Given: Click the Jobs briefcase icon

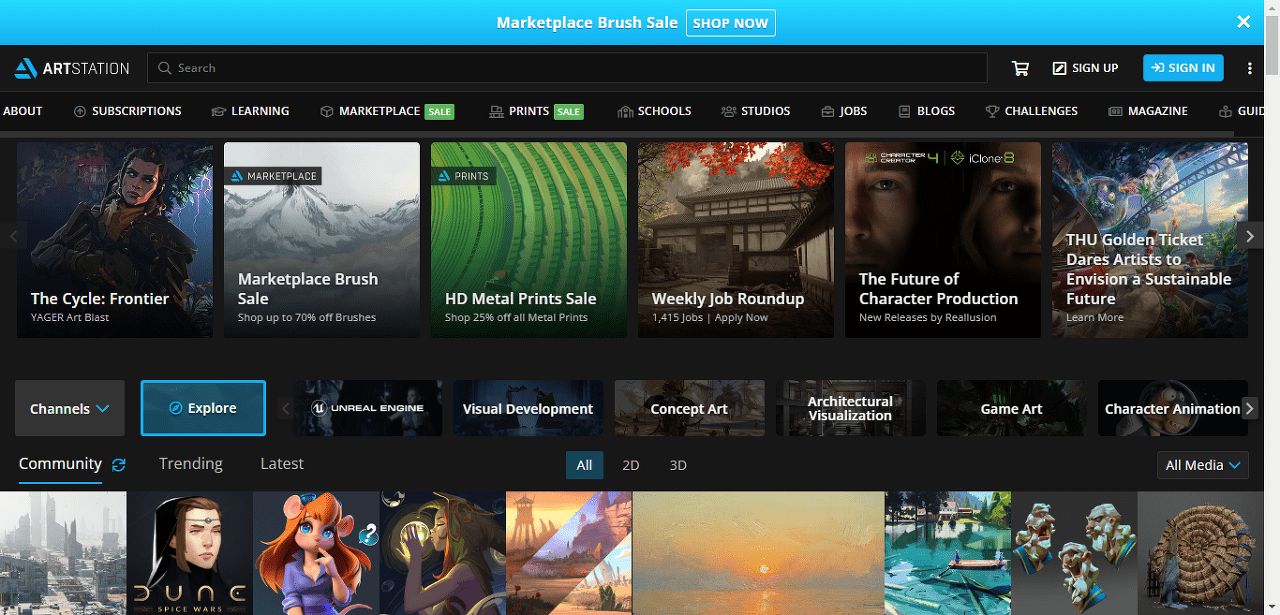Looking at the screenshot, I should click(x=828, y=111).
